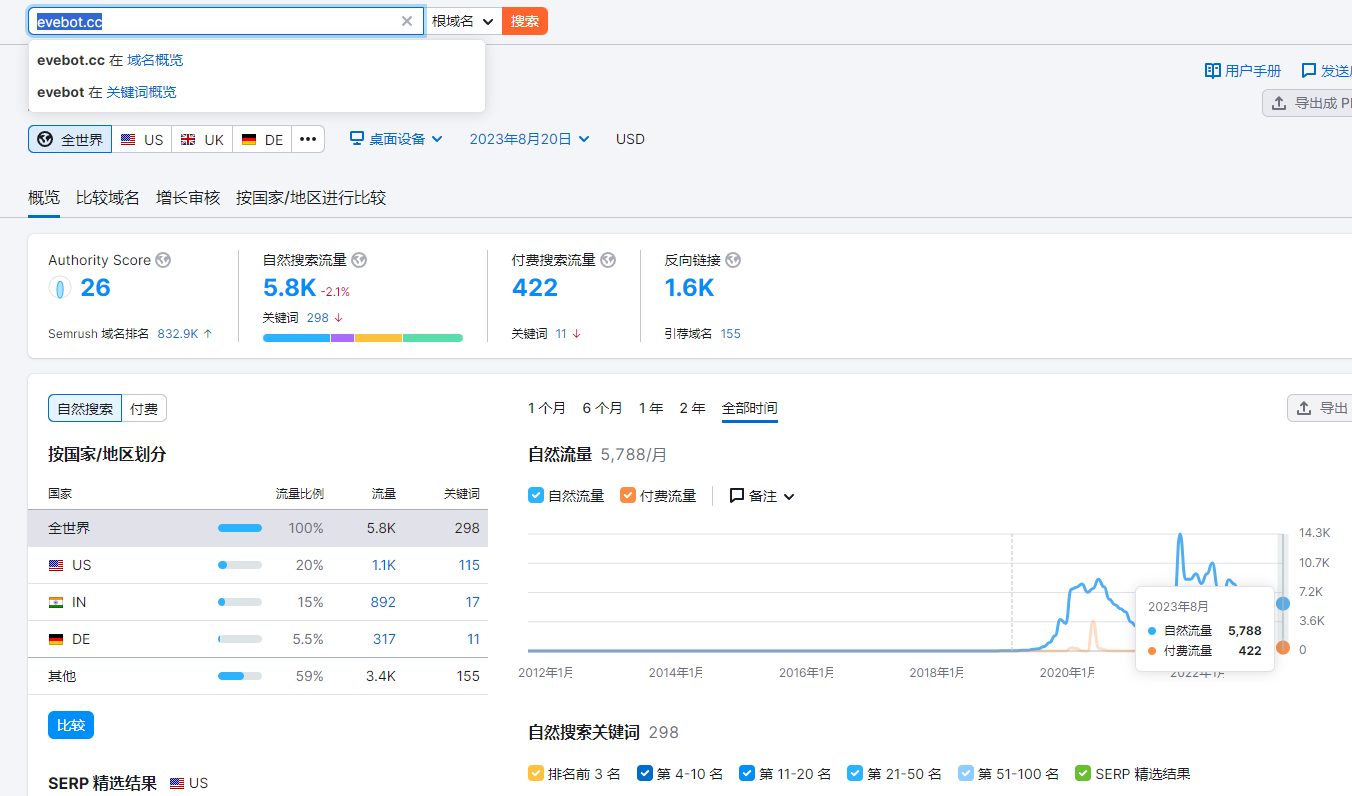Screen dimensions: 1352x796
Task: Select the DE flag database
Action: [262, 139]
